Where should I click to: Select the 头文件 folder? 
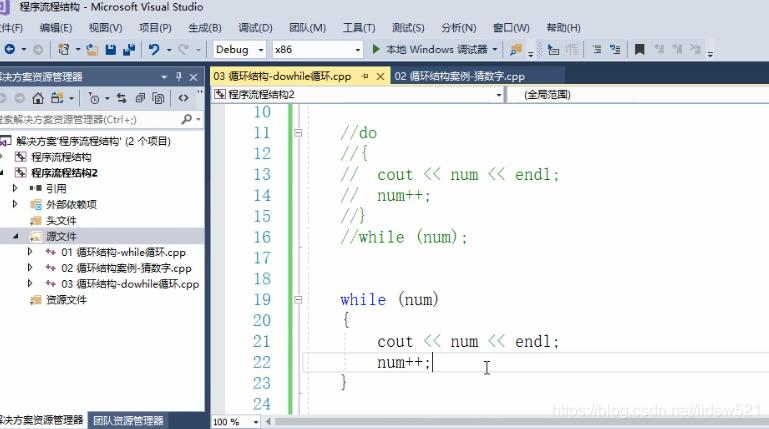point(61,220)
